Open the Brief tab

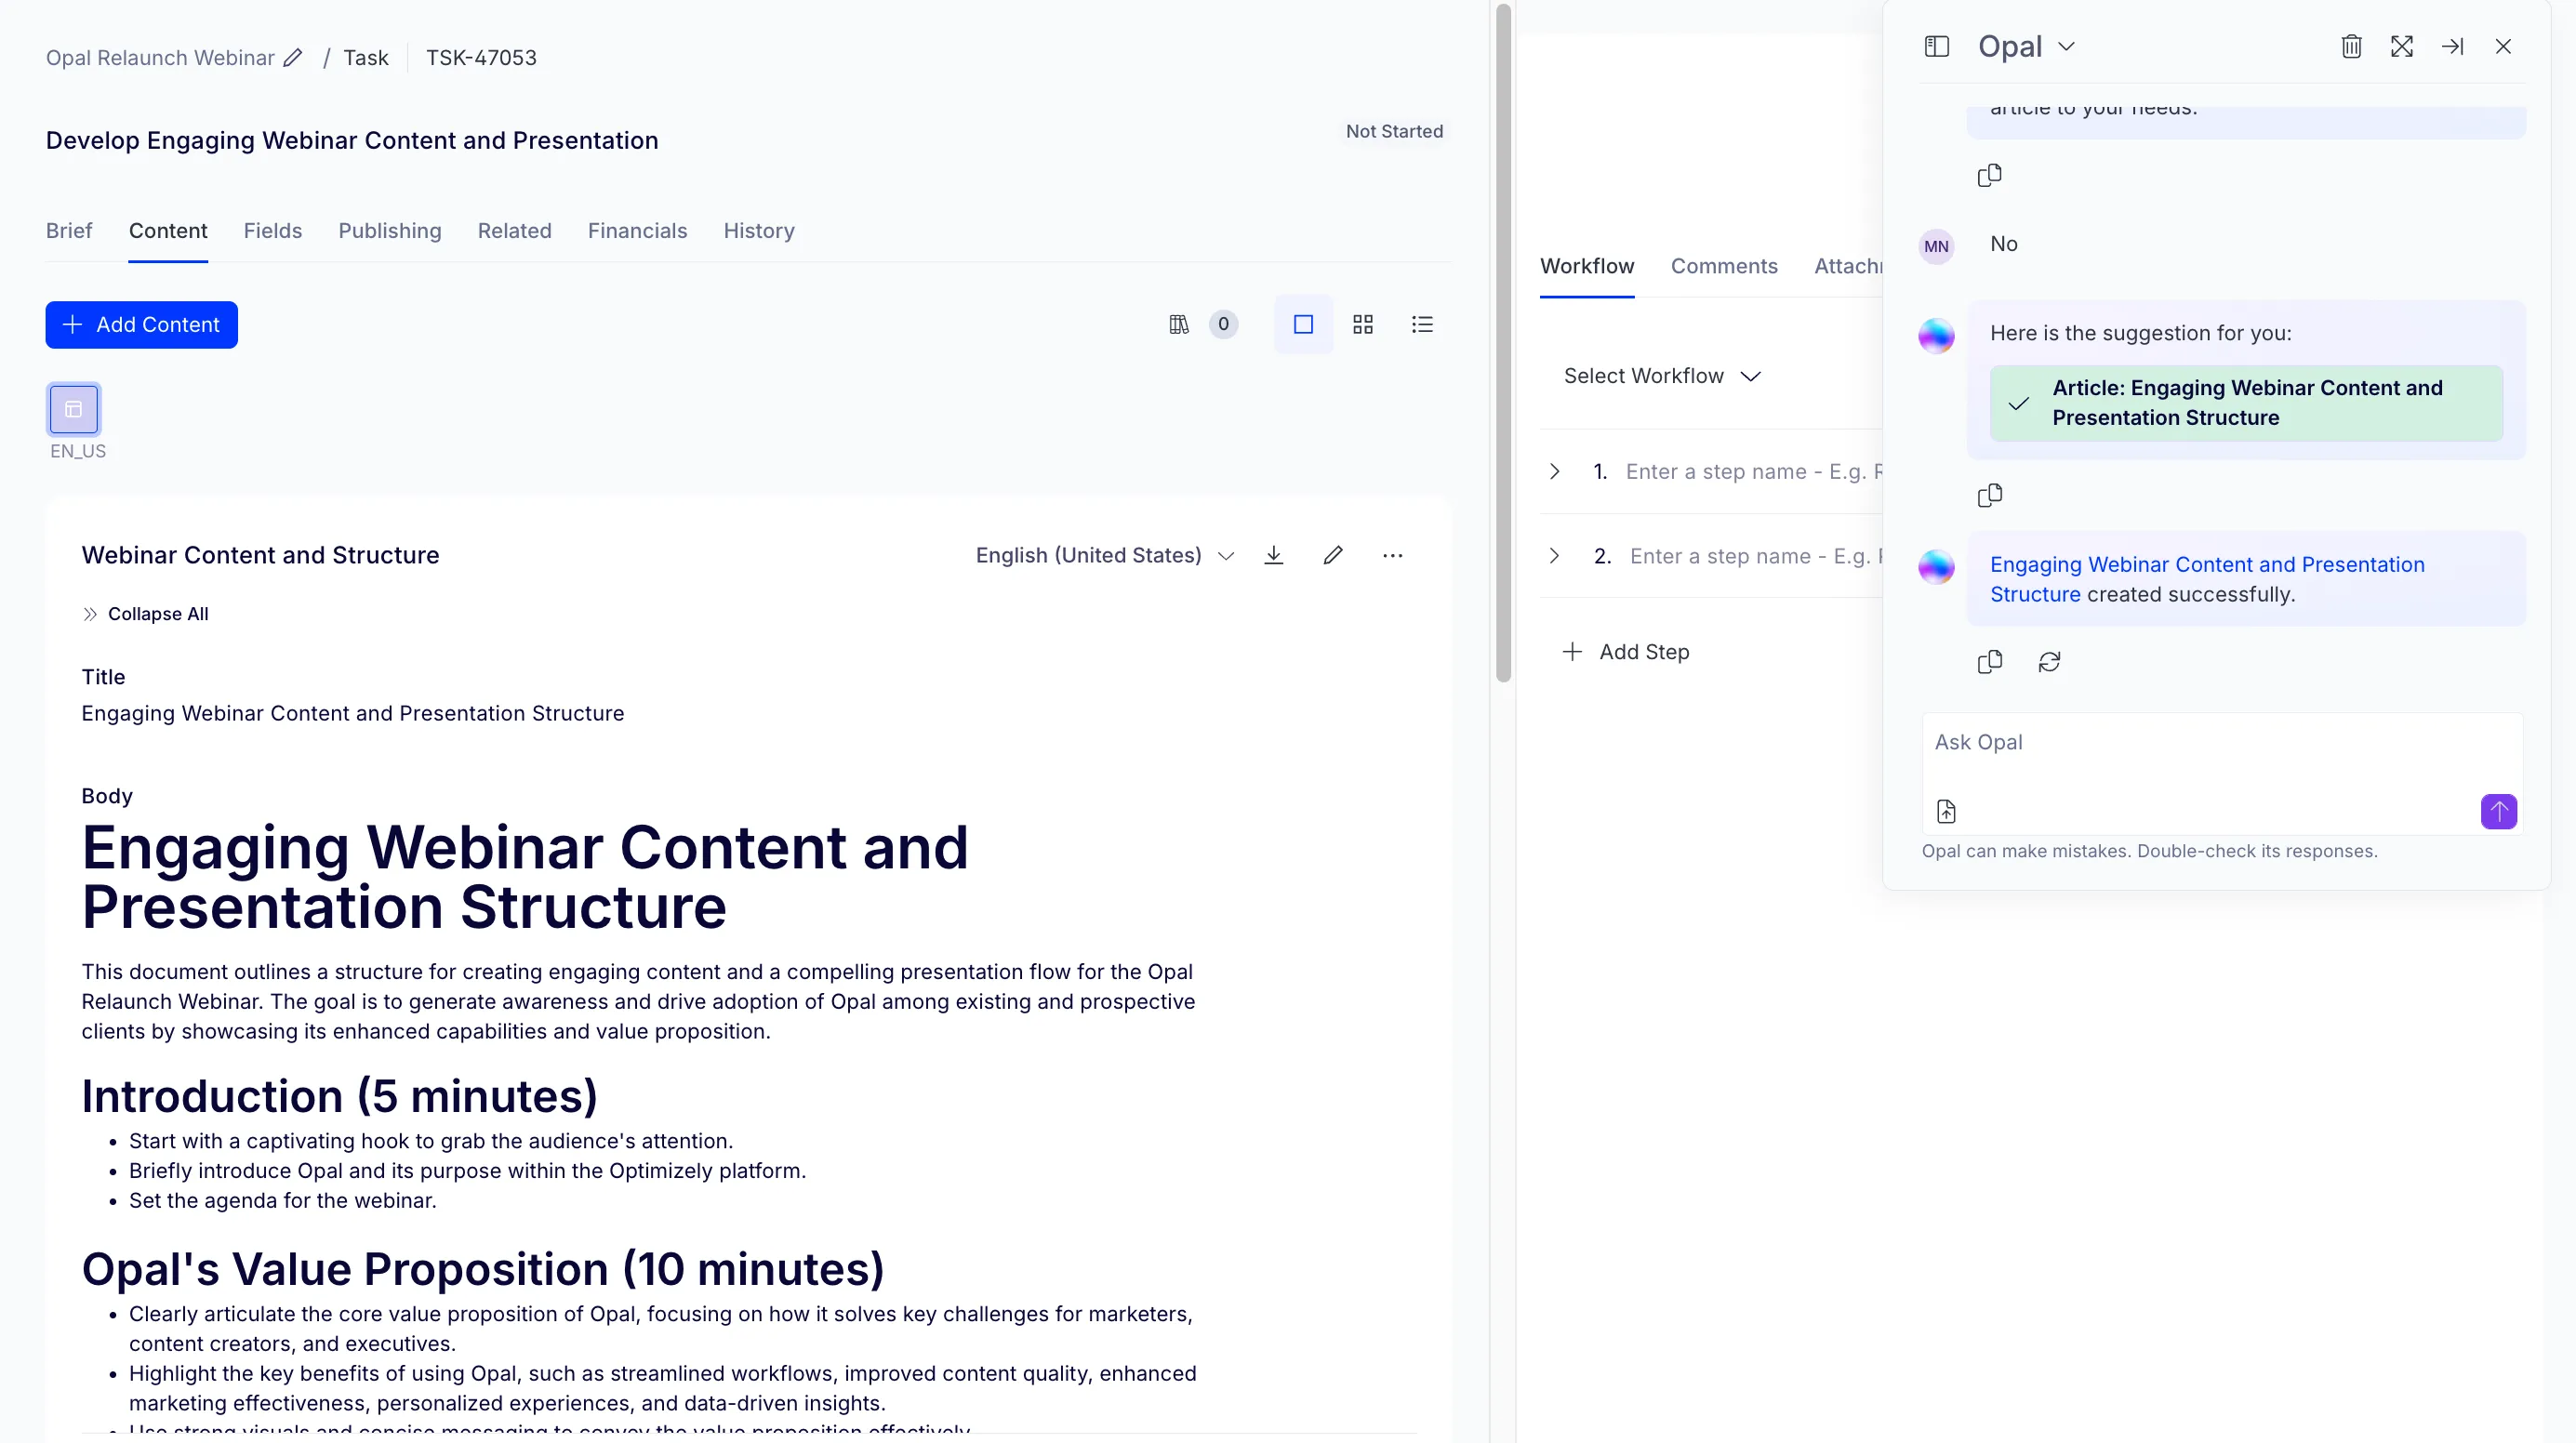click(x=69, y=231)
